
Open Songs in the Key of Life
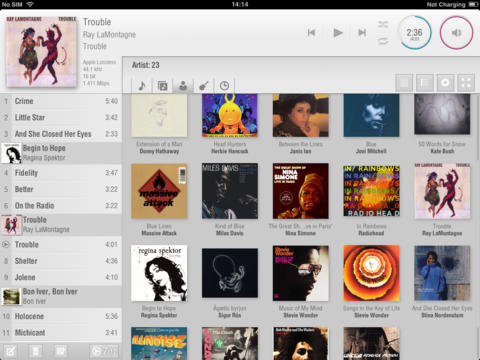pos(371,273)
